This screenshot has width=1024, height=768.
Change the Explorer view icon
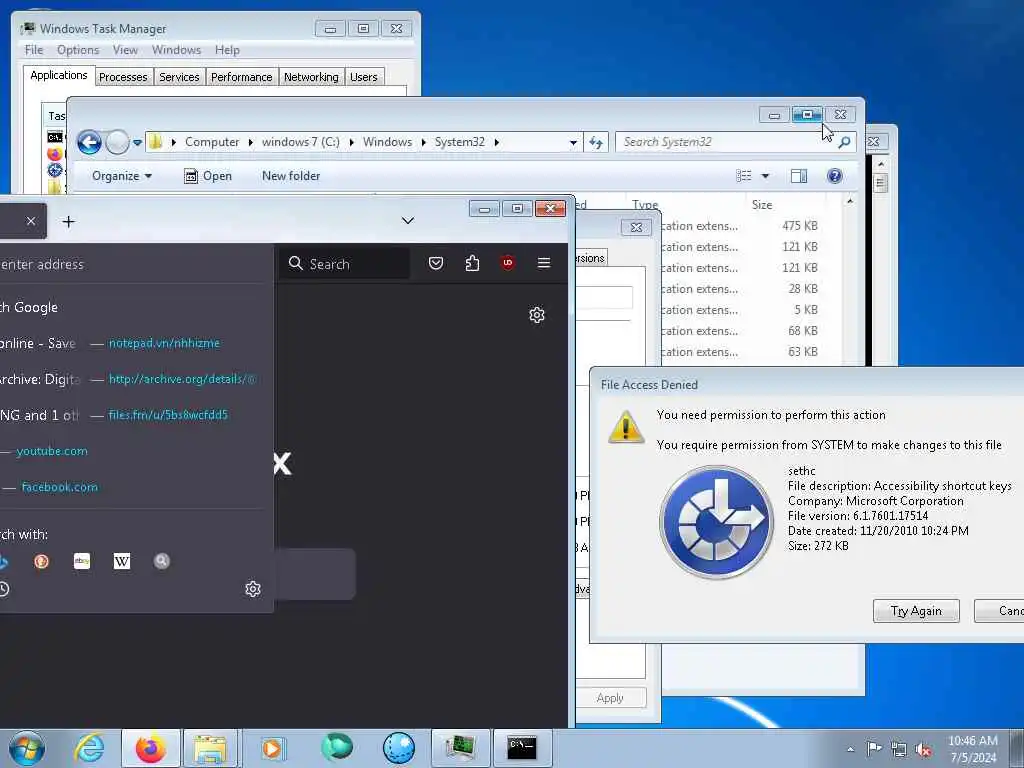click(744, 176)
